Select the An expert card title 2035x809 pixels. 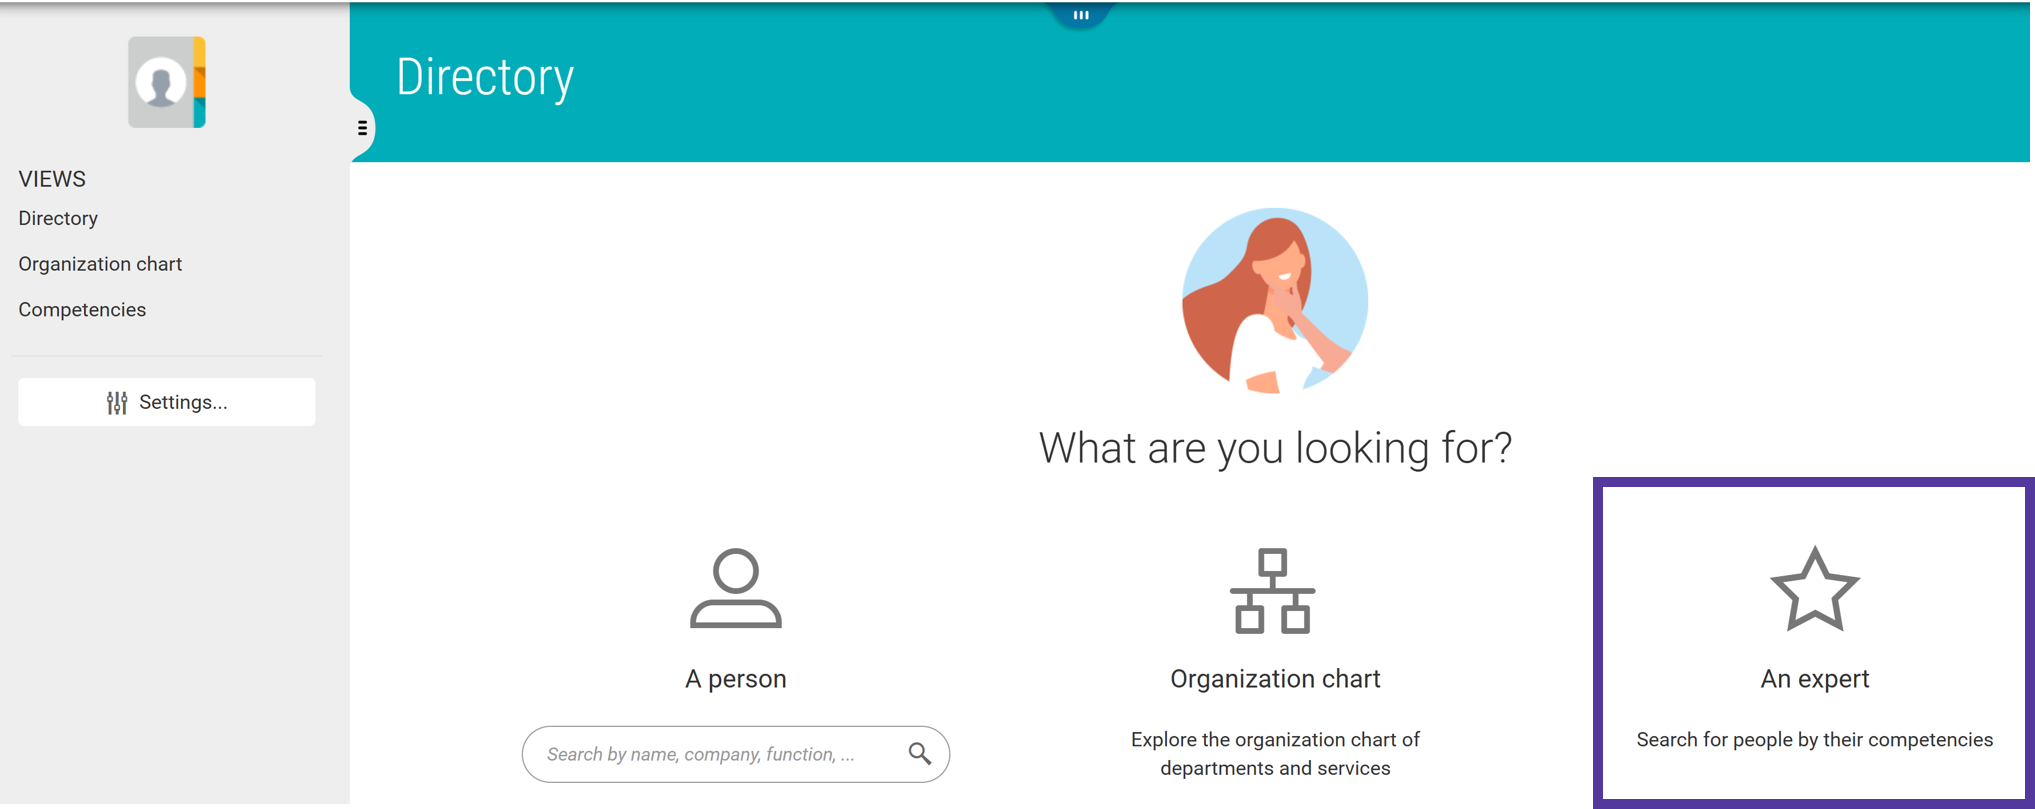(1815, 679)
